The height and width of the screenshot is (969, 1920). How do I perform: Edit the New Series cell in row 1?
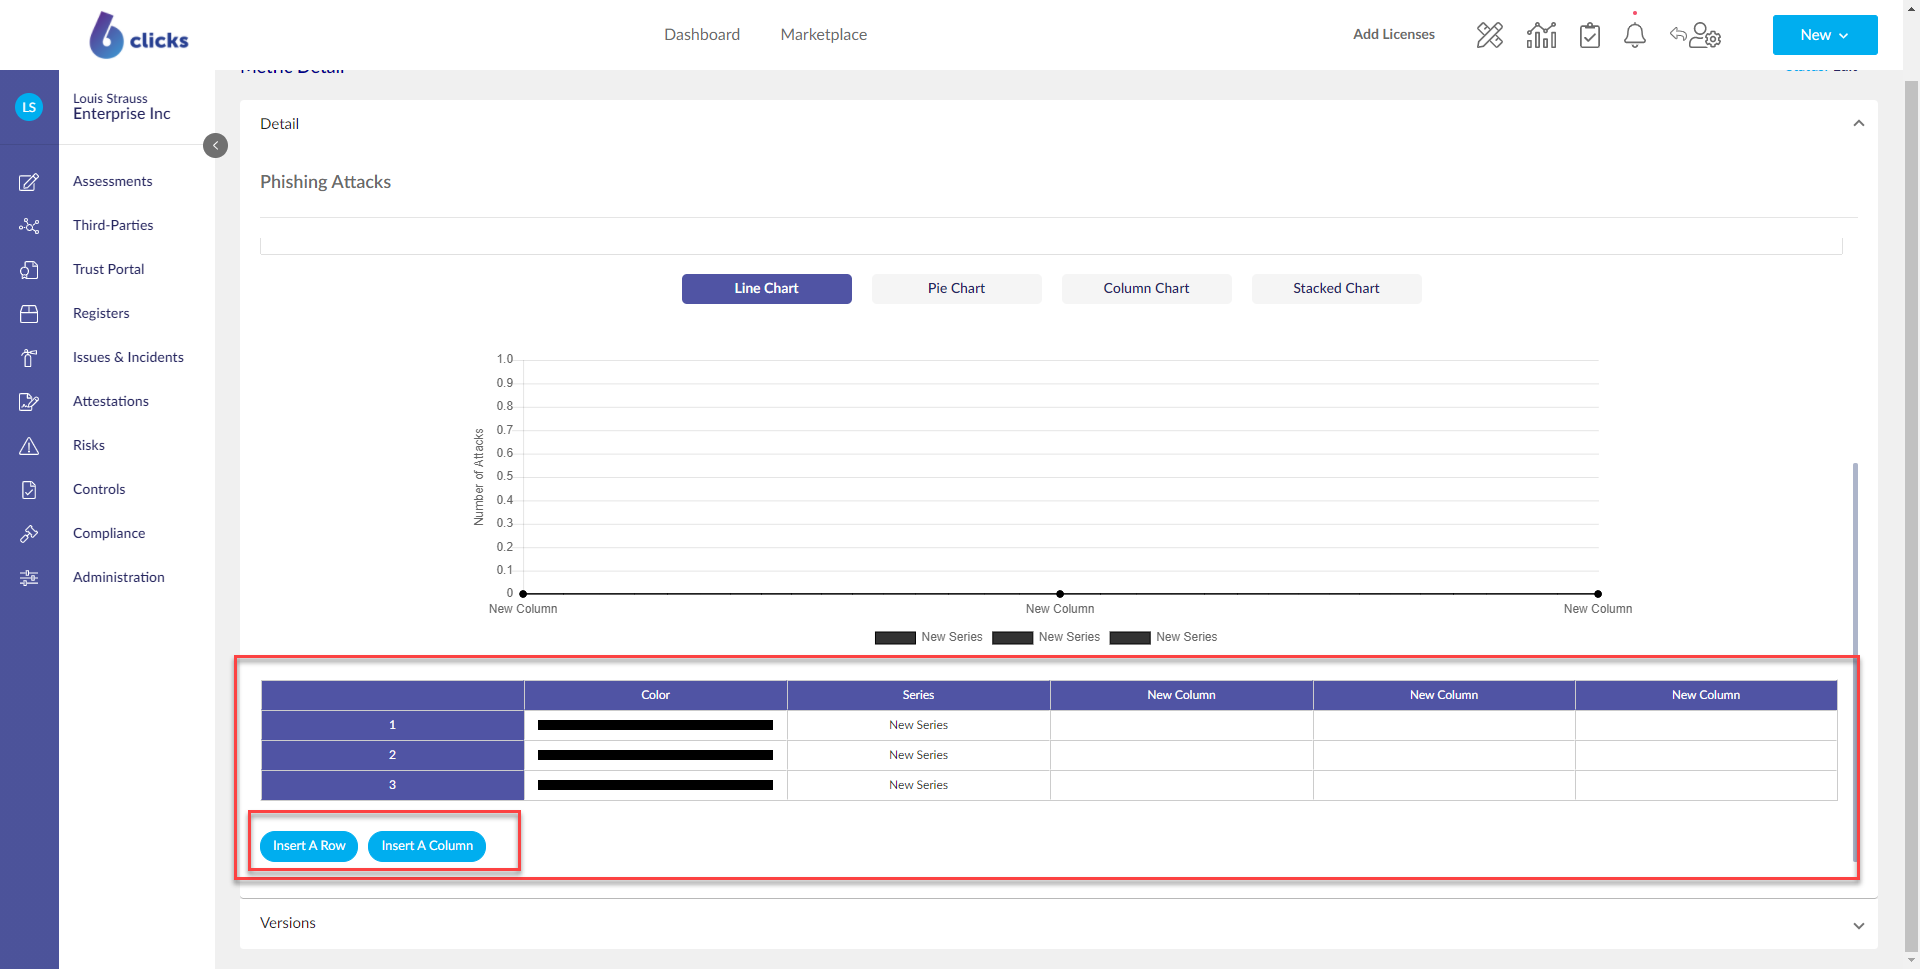(918, 725)
